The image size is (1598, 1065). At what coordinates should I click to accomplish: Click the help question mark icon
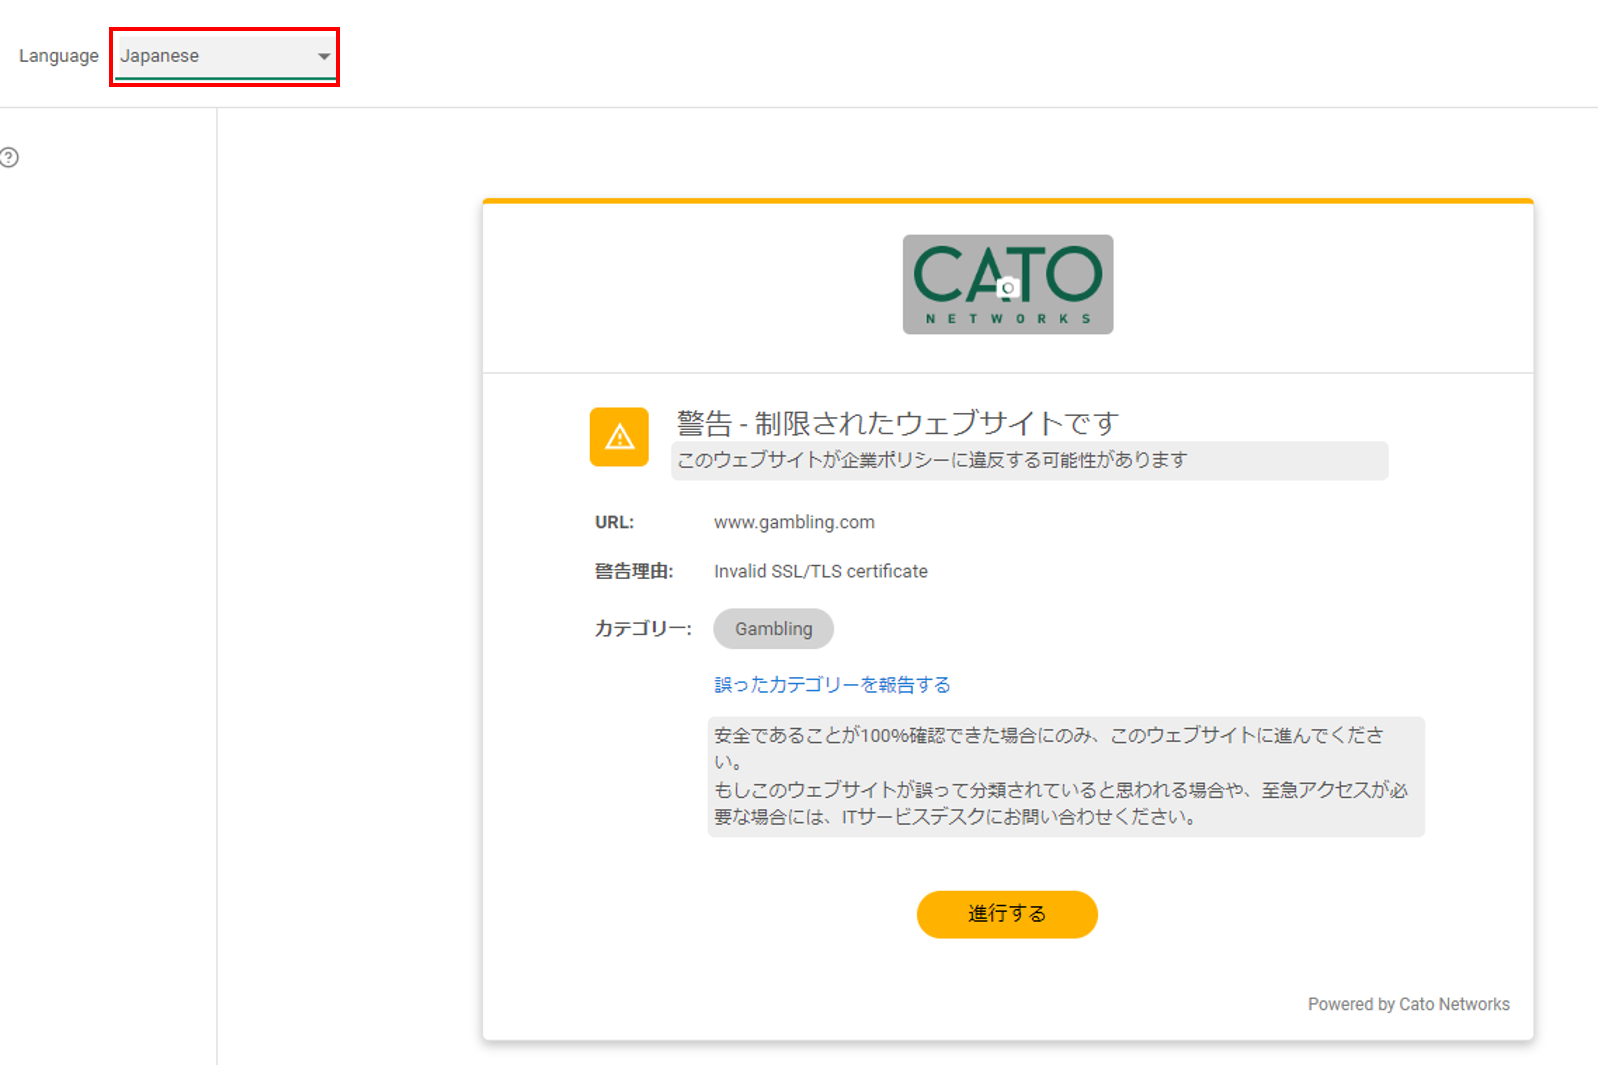point(9,157)
